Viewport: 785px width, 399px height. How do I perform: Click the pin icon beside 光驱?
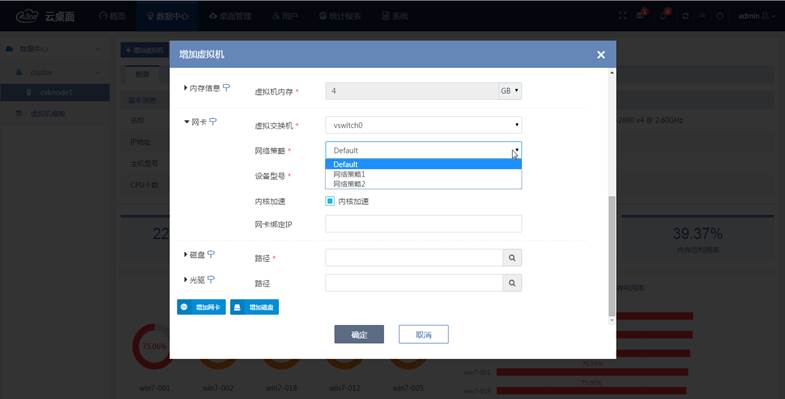(211, 279)
